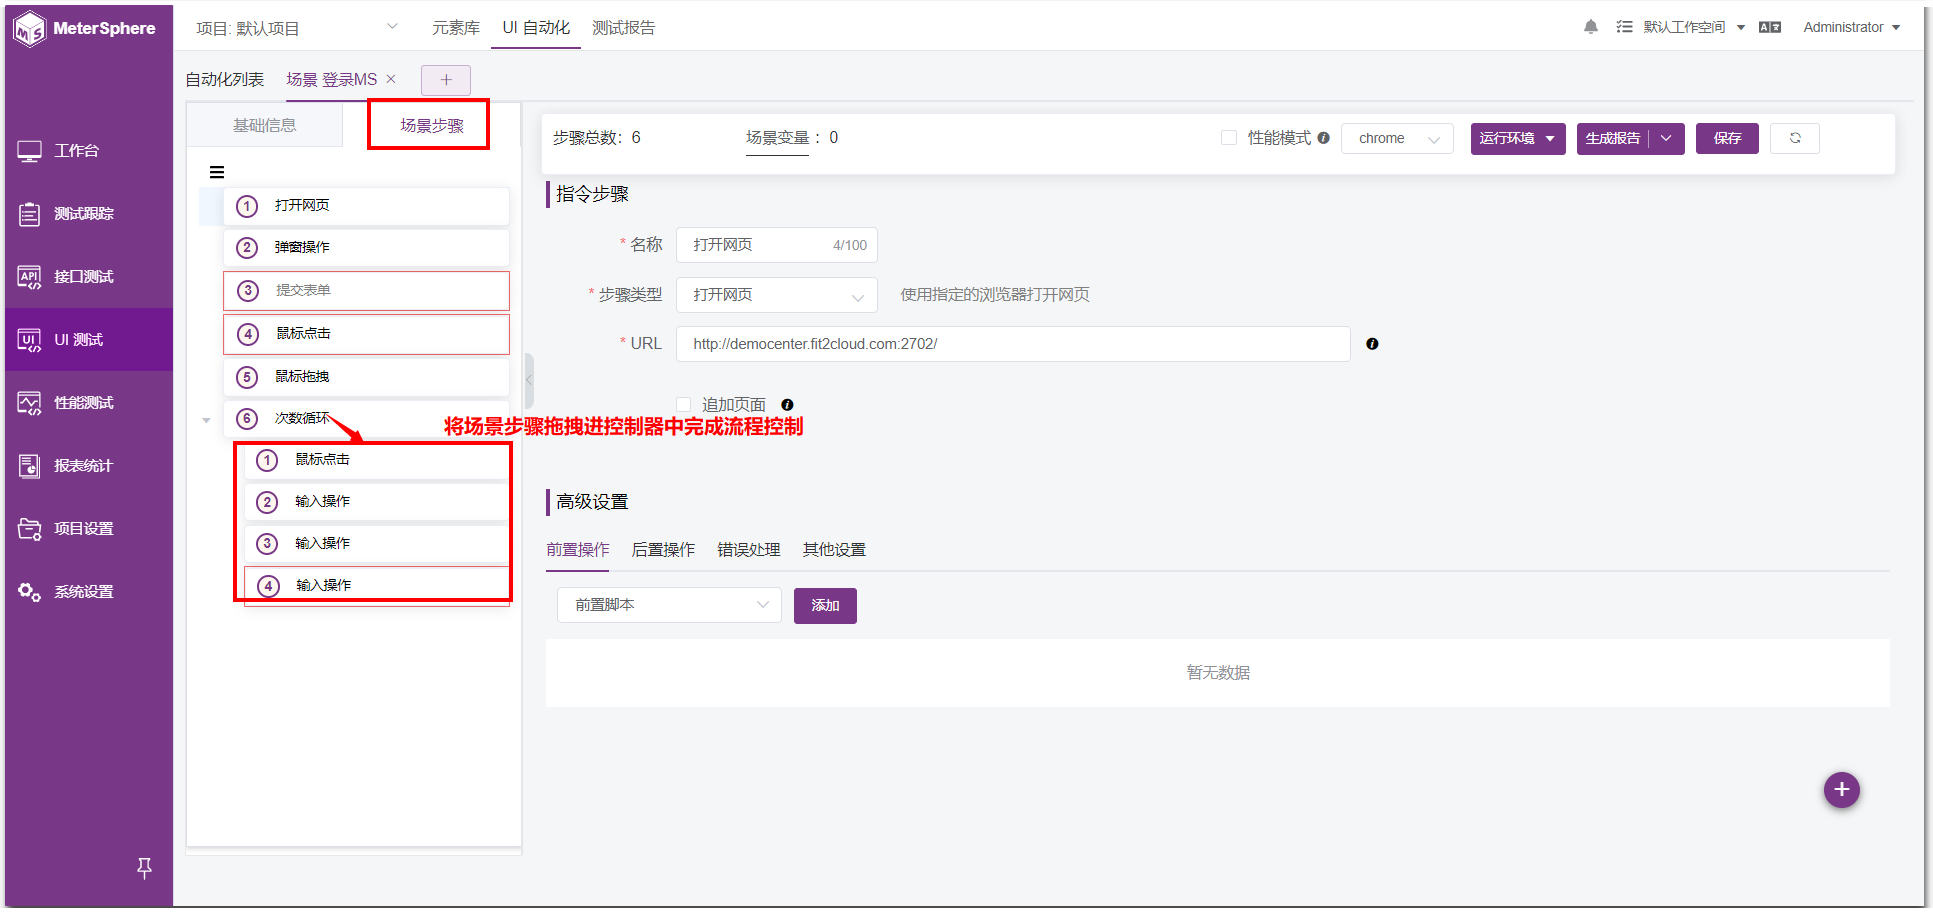The image size is (1933, 915).
Task: Open the task list icon beside the bell
Action: (x=1624, y=27)
